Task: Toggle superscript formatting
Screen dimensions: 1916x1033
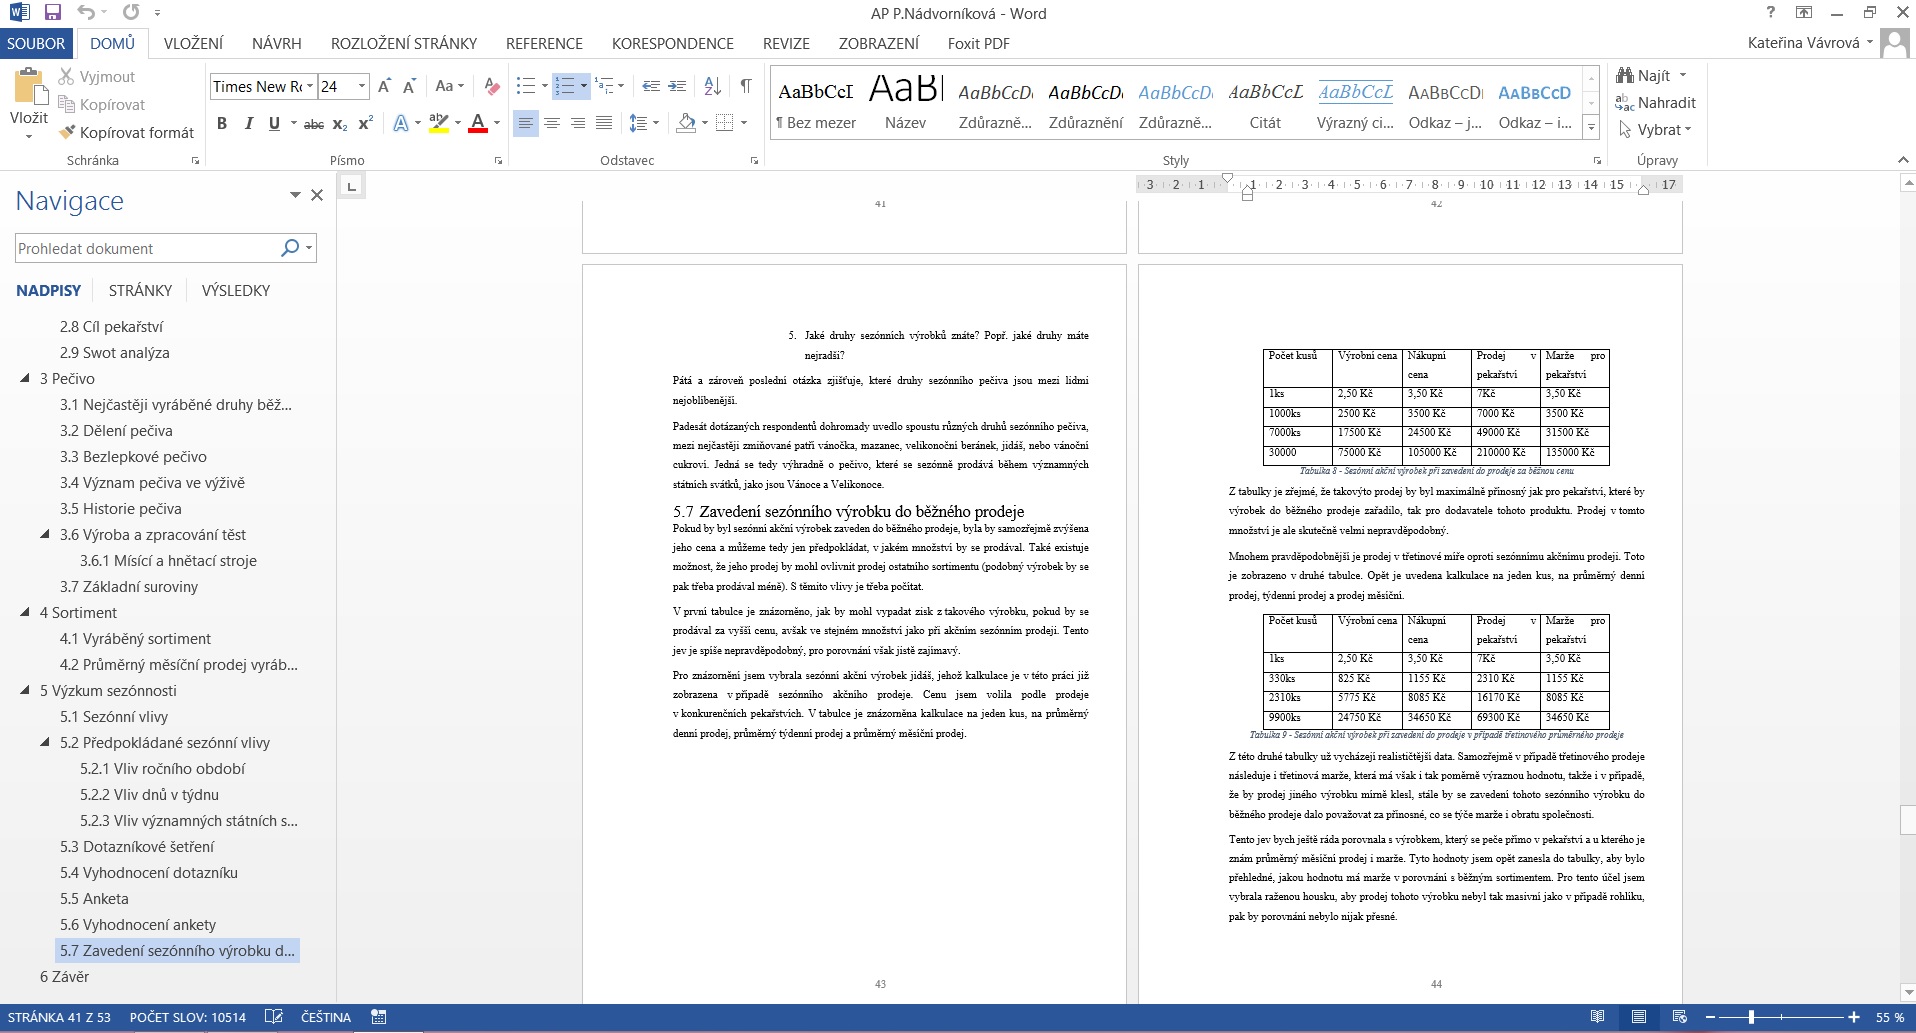Action: click(x=366, y=123)
